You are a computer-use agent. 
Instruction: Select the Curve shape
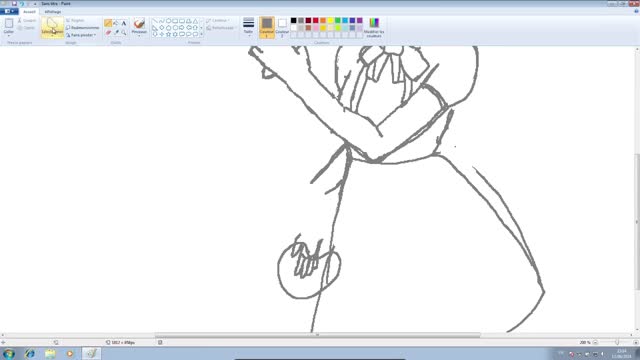[x=162, y=21]
